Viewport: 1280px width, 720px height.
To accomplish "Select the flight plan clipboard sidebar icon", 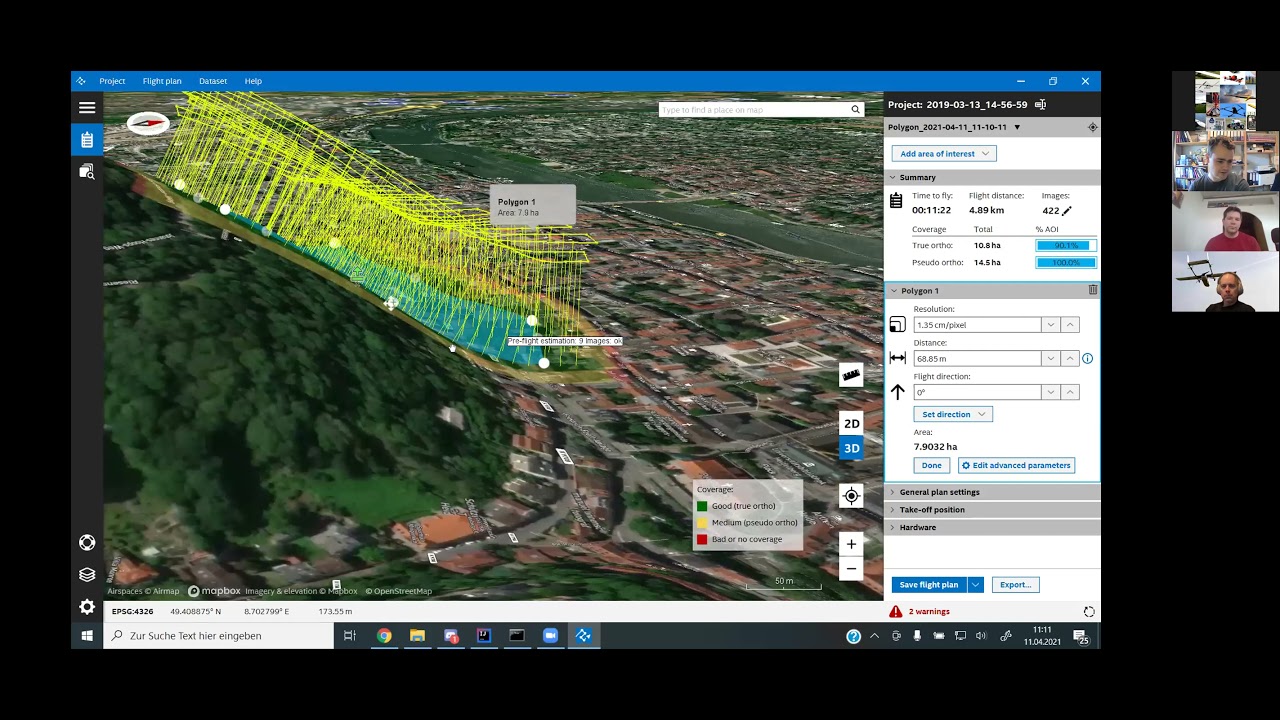I will point(87,140).
